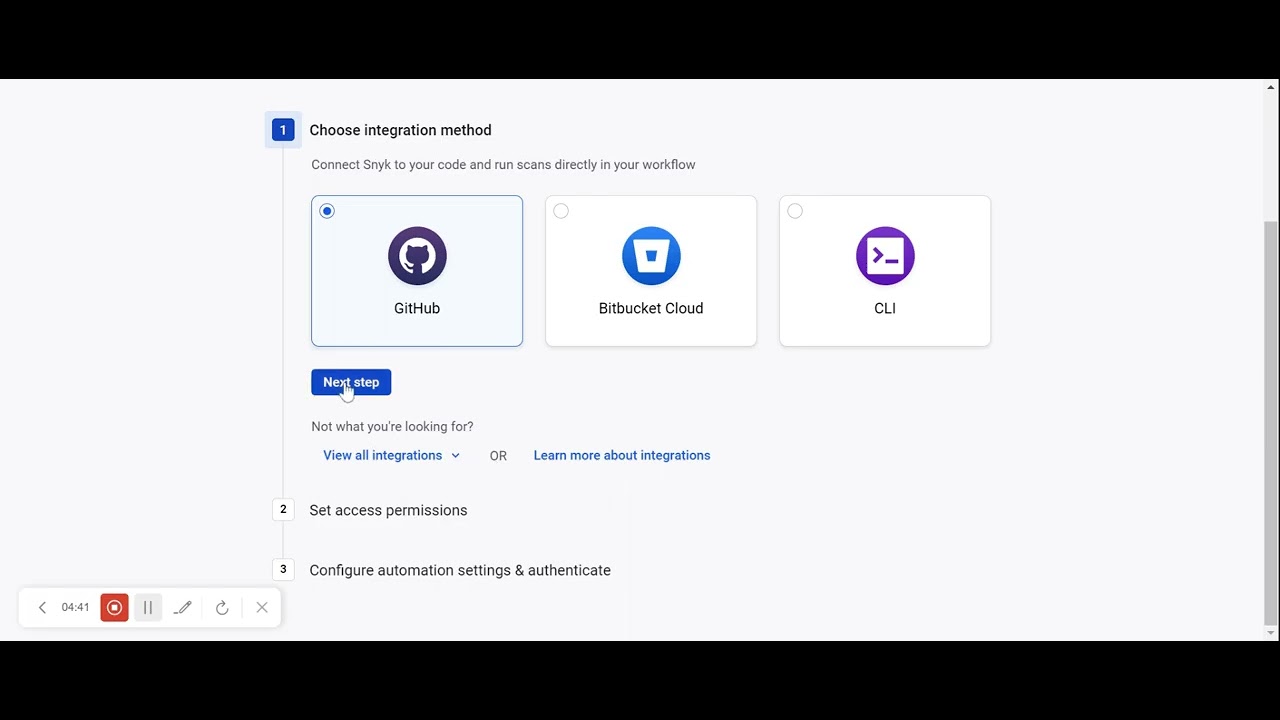Click the Choose integration method heading
The width and height of the screenshot is (1280, 720).
tap(400, 130)
